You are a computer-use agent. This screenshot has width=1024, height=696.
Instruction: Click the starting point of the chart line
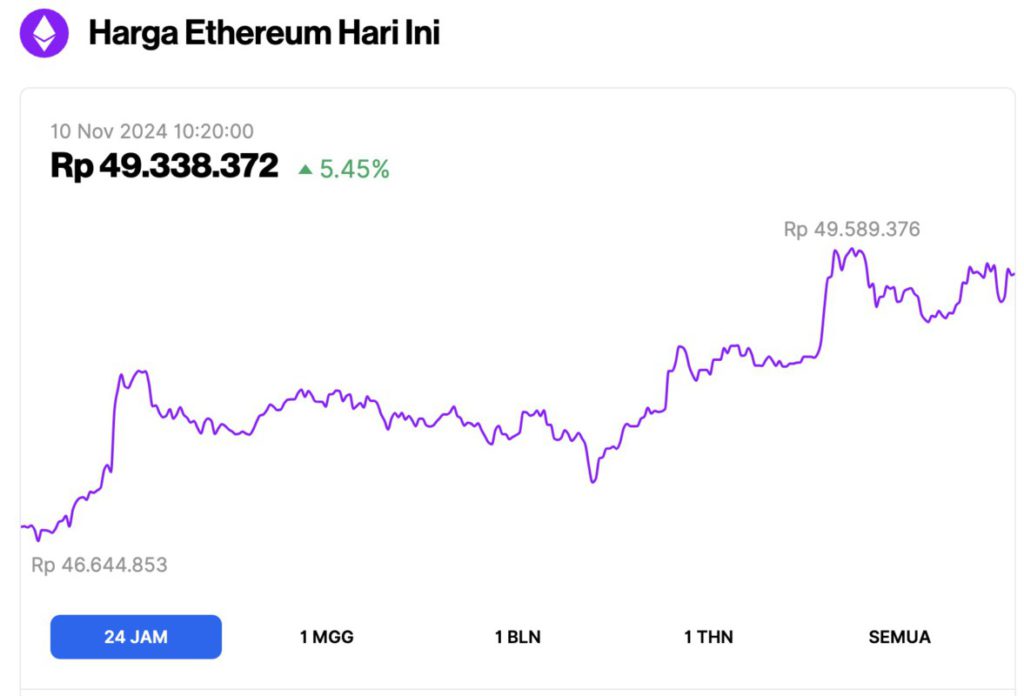coord(22,525)
